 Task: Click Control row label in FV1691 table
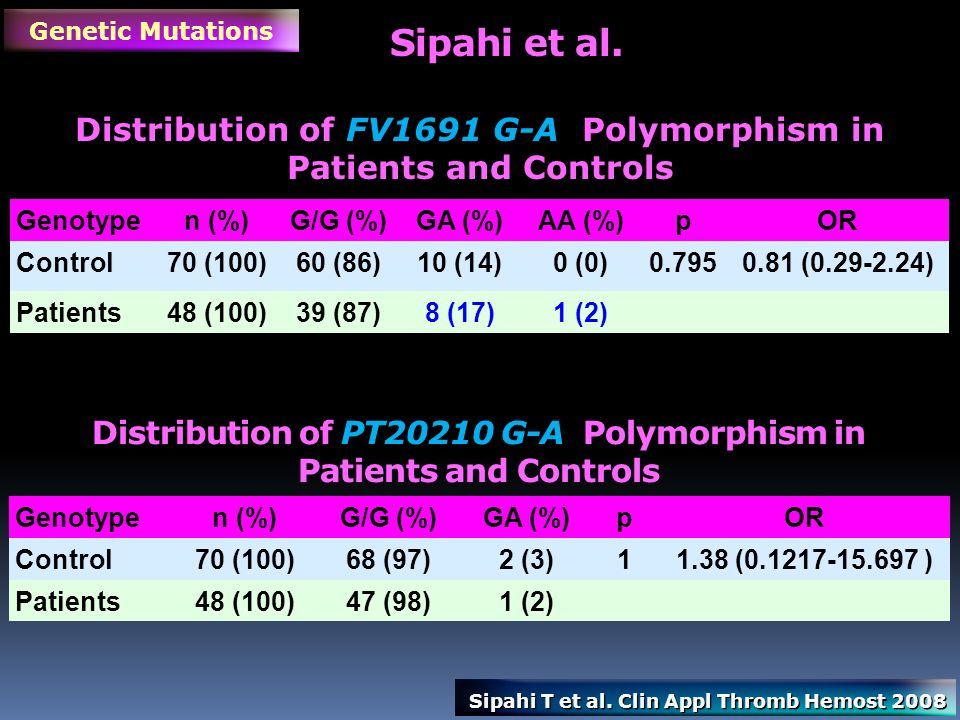(x=65, y=263)
